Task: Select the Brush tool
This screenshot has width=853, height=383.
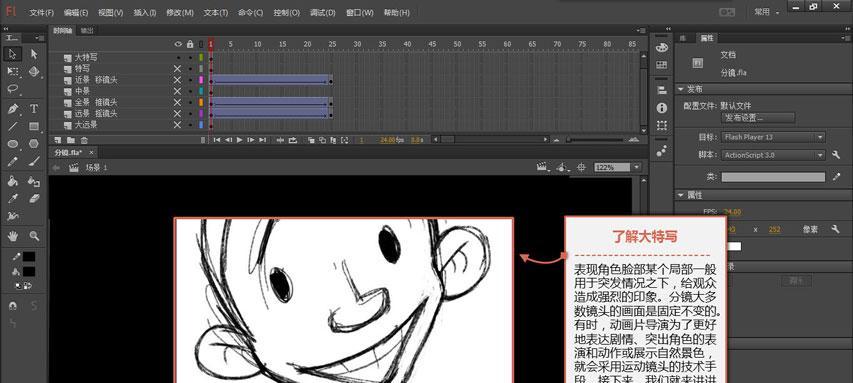Action: pyautogui.click(x=34, y=161)
